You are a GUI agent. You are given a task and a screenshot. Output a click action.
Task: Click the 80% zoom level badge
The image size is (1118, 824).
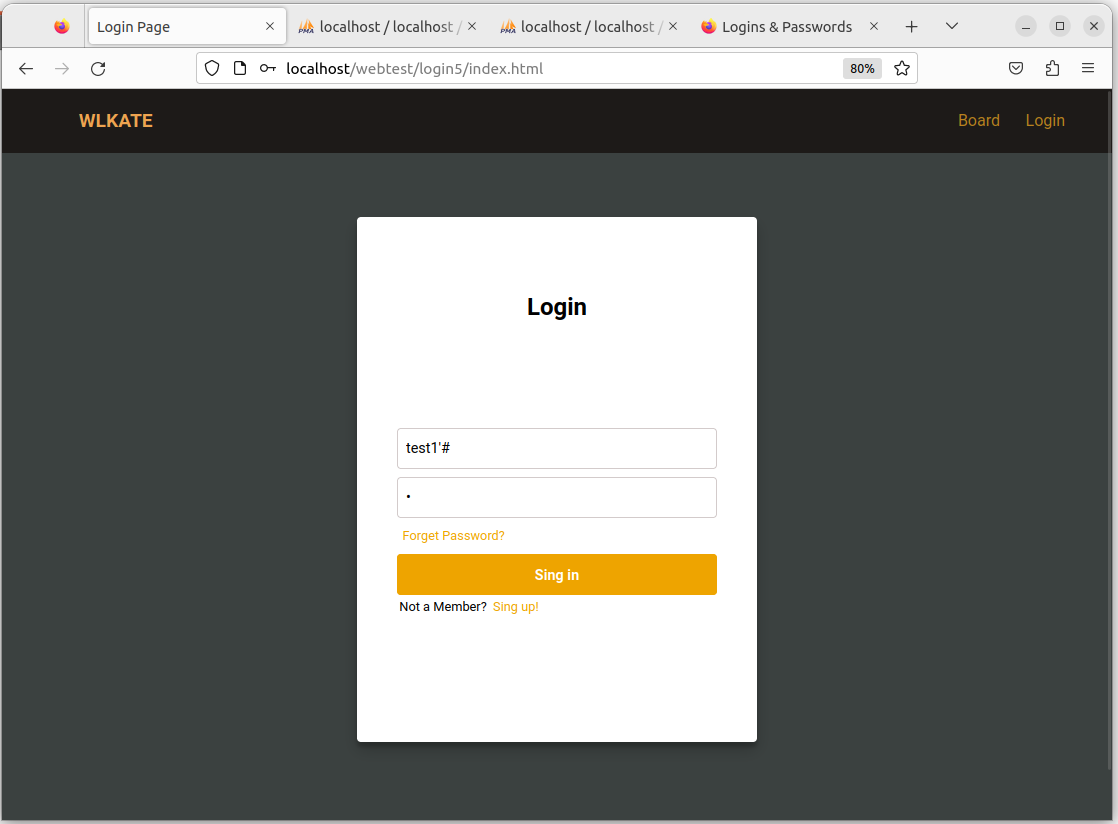pos(862,68)
